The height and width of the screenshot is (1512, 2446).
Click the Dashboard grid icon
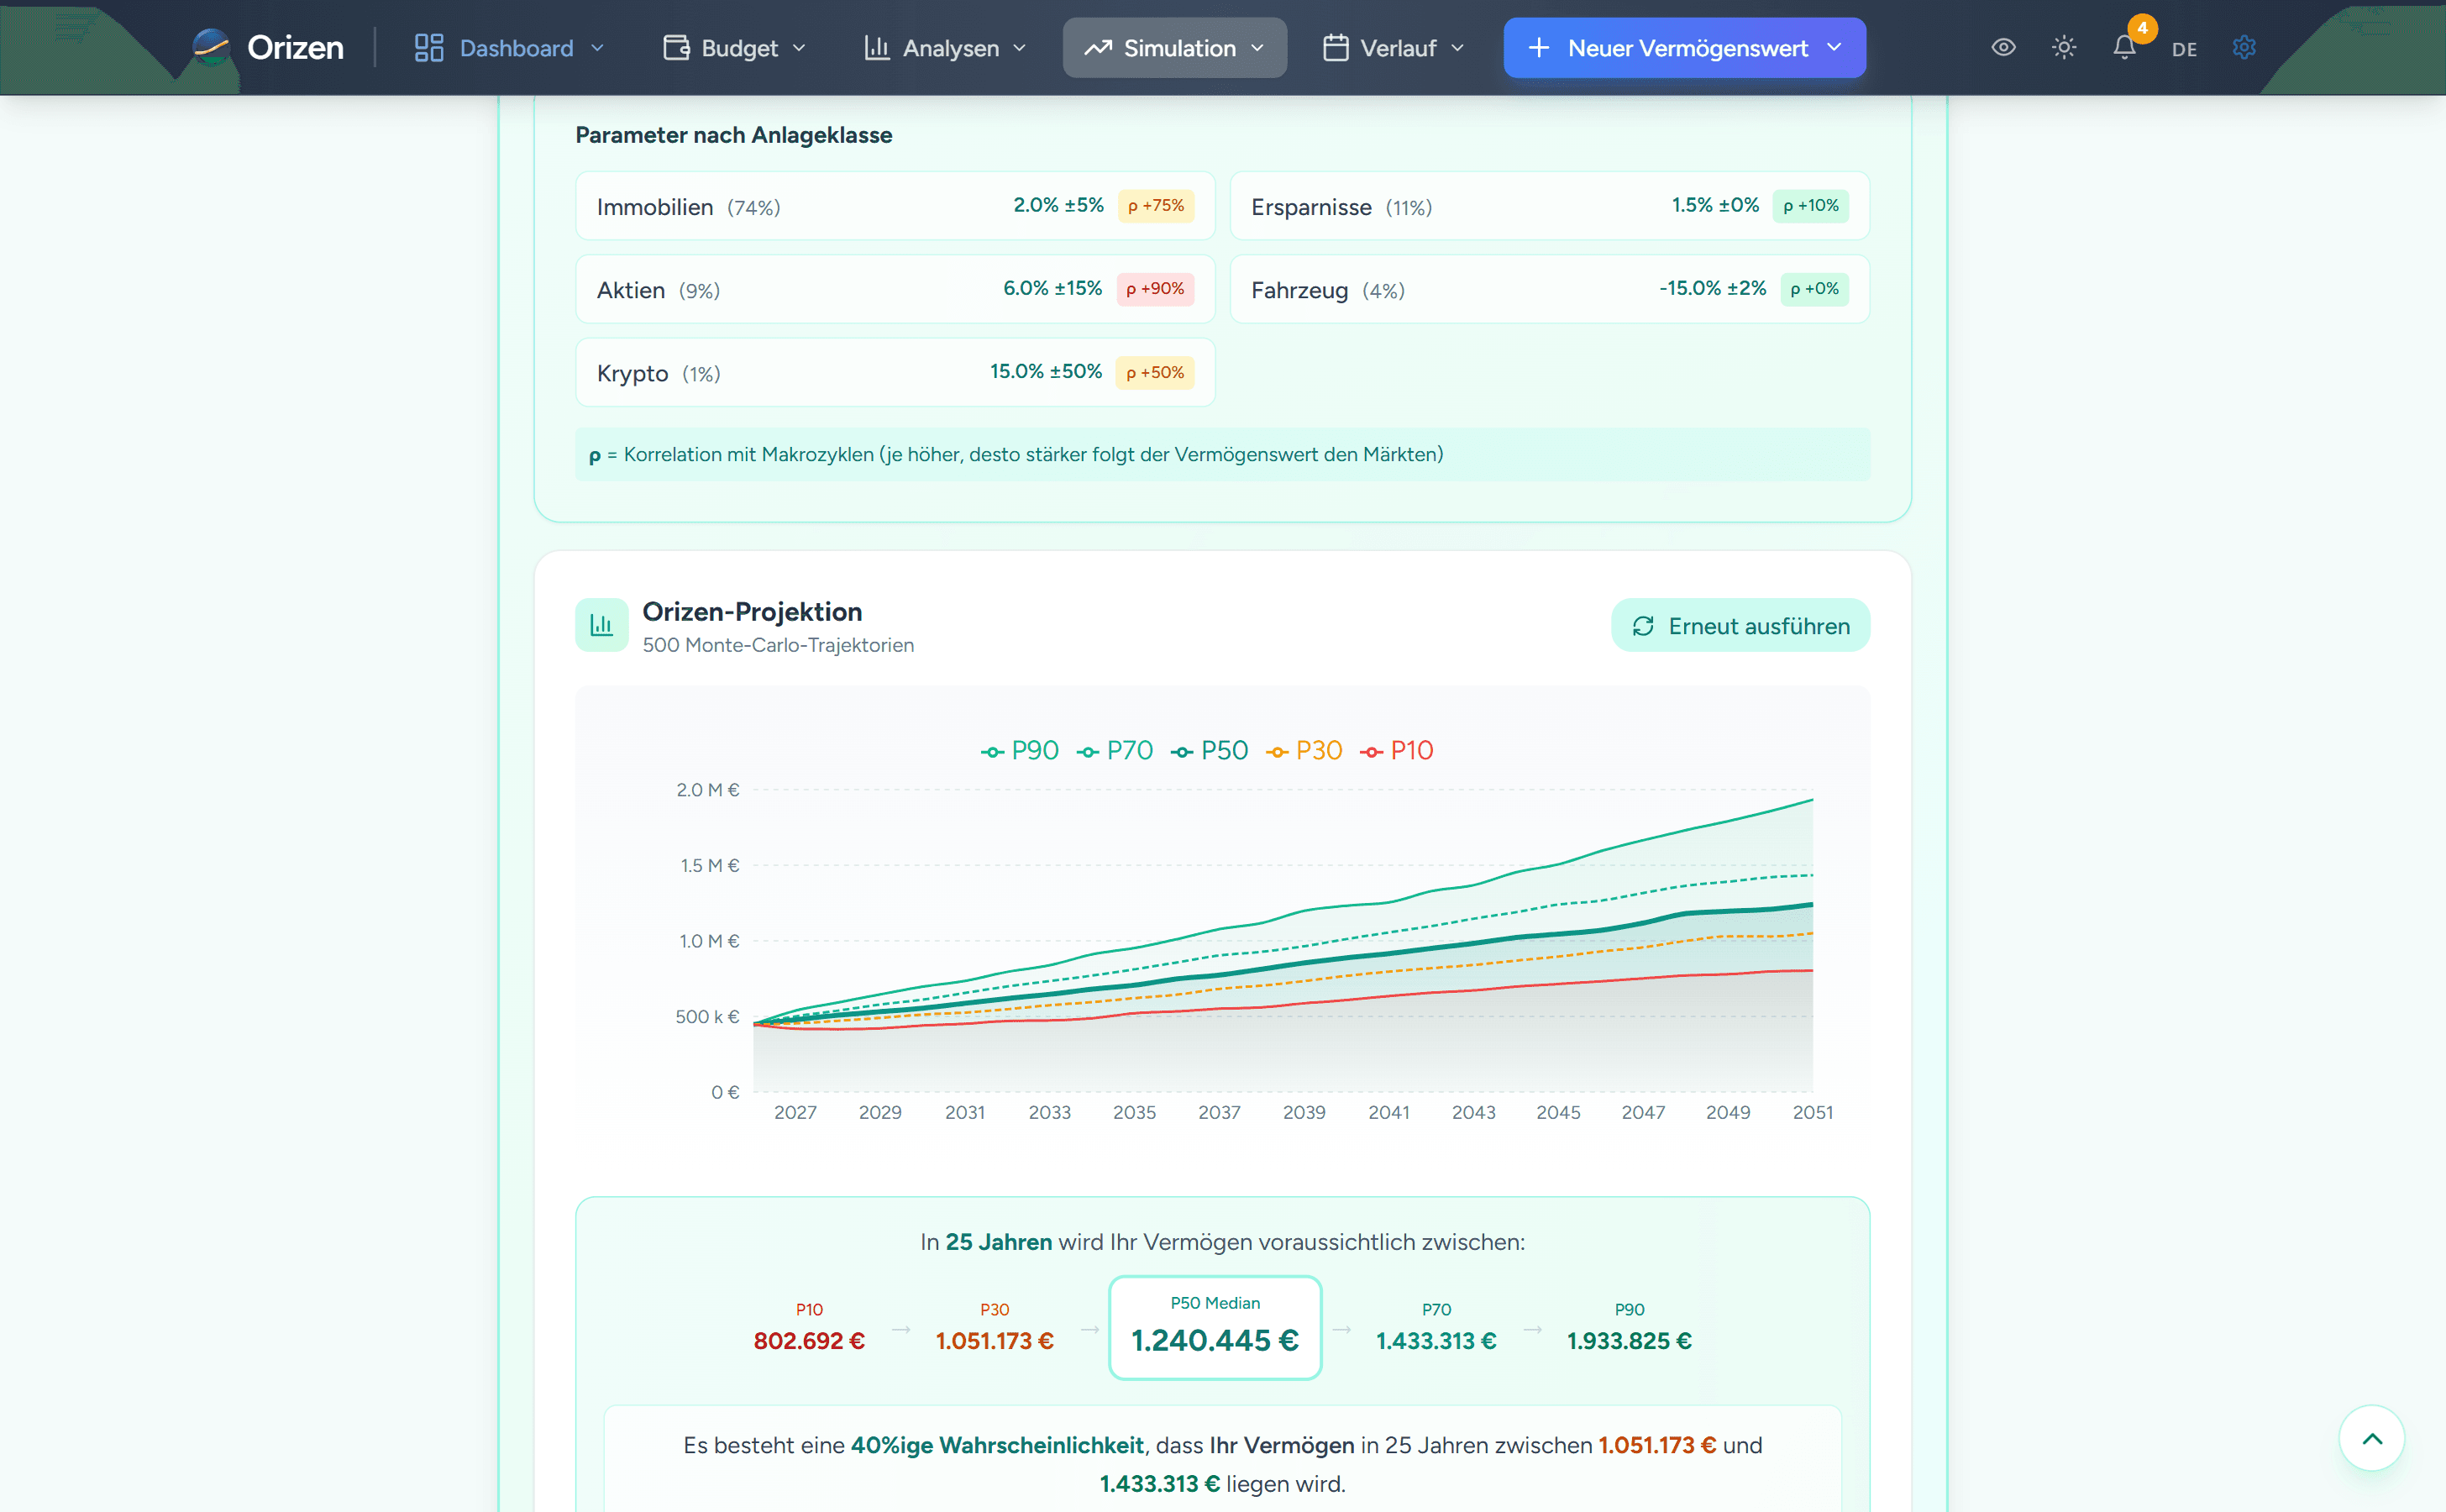[429, 47]
